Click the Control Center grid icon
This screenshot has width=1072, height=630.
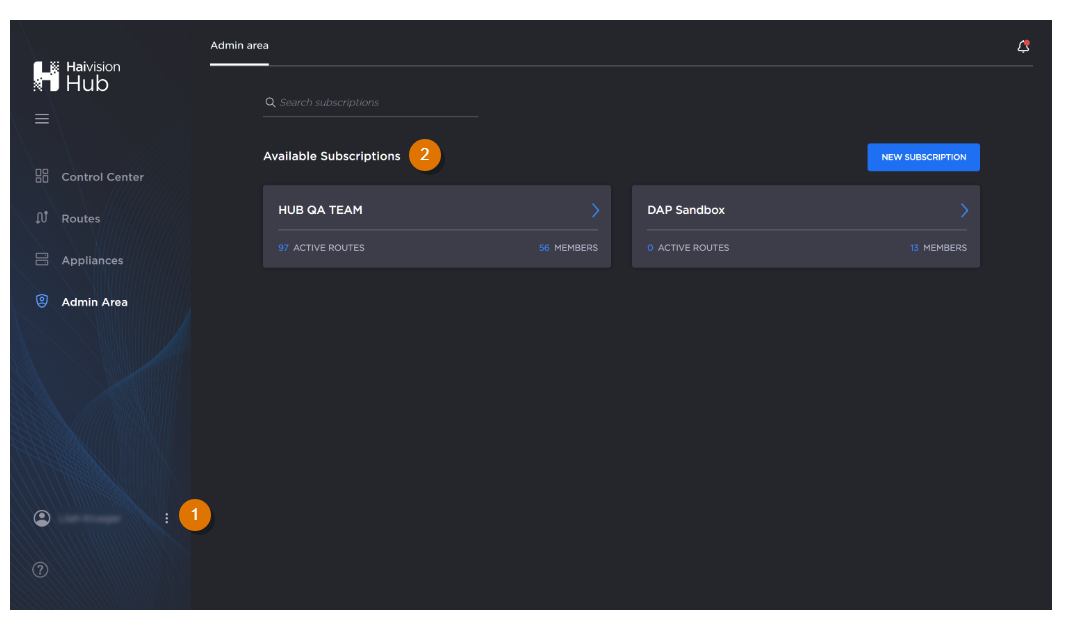42,176
